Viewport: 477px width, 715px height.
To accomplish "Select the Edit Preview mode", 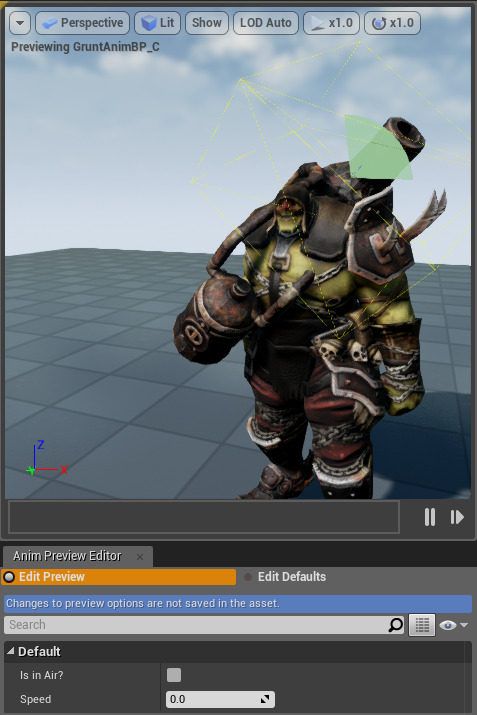I will tap(119, 577).
